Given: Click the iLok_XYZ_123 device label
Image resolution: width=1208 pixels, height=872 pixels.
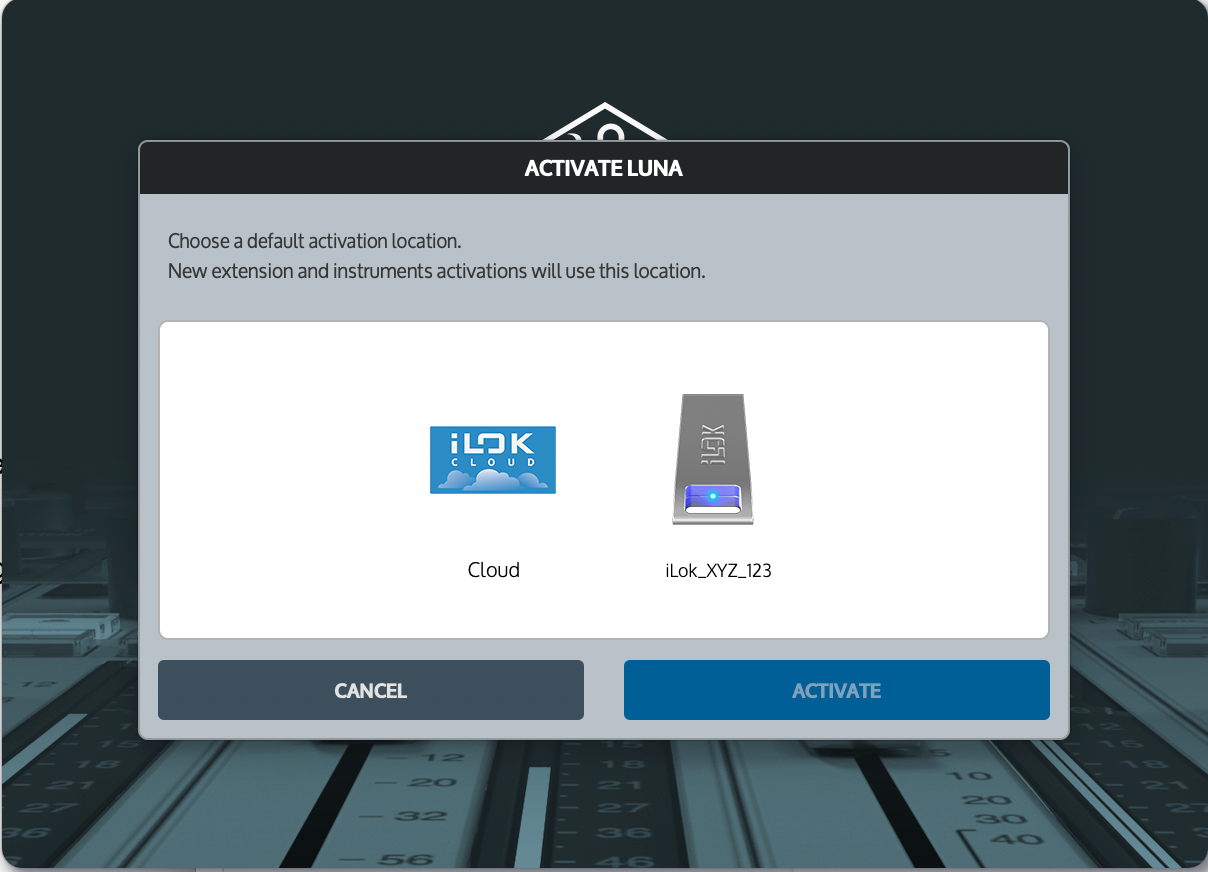Looking at the screenshot, I should click(718, 571).
